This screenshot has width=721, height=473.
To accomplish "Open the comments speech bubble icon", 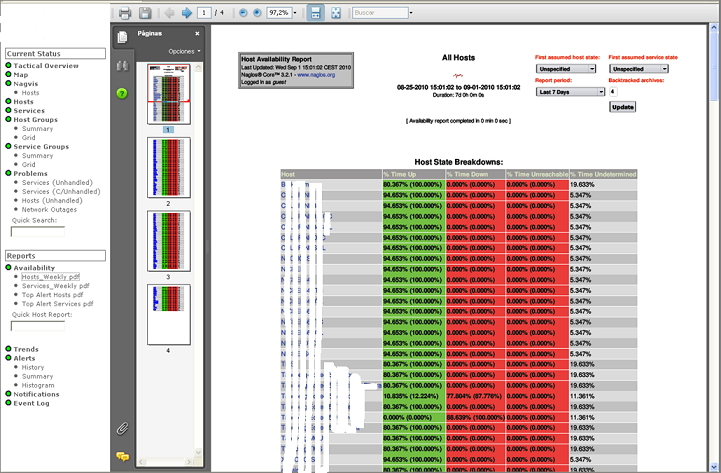I will click(x=122, y=456).
